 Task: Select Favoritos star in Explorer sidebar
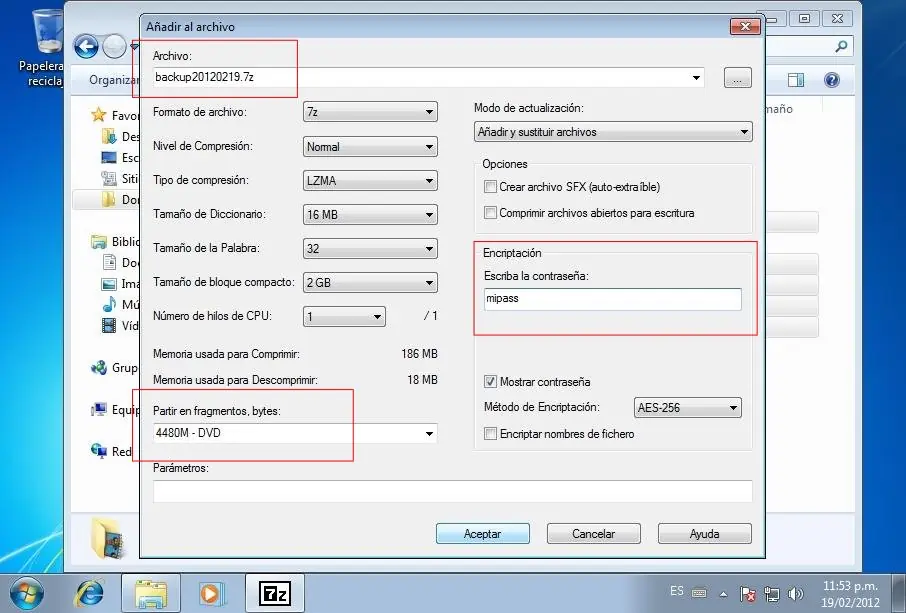[x=99, y=115]
